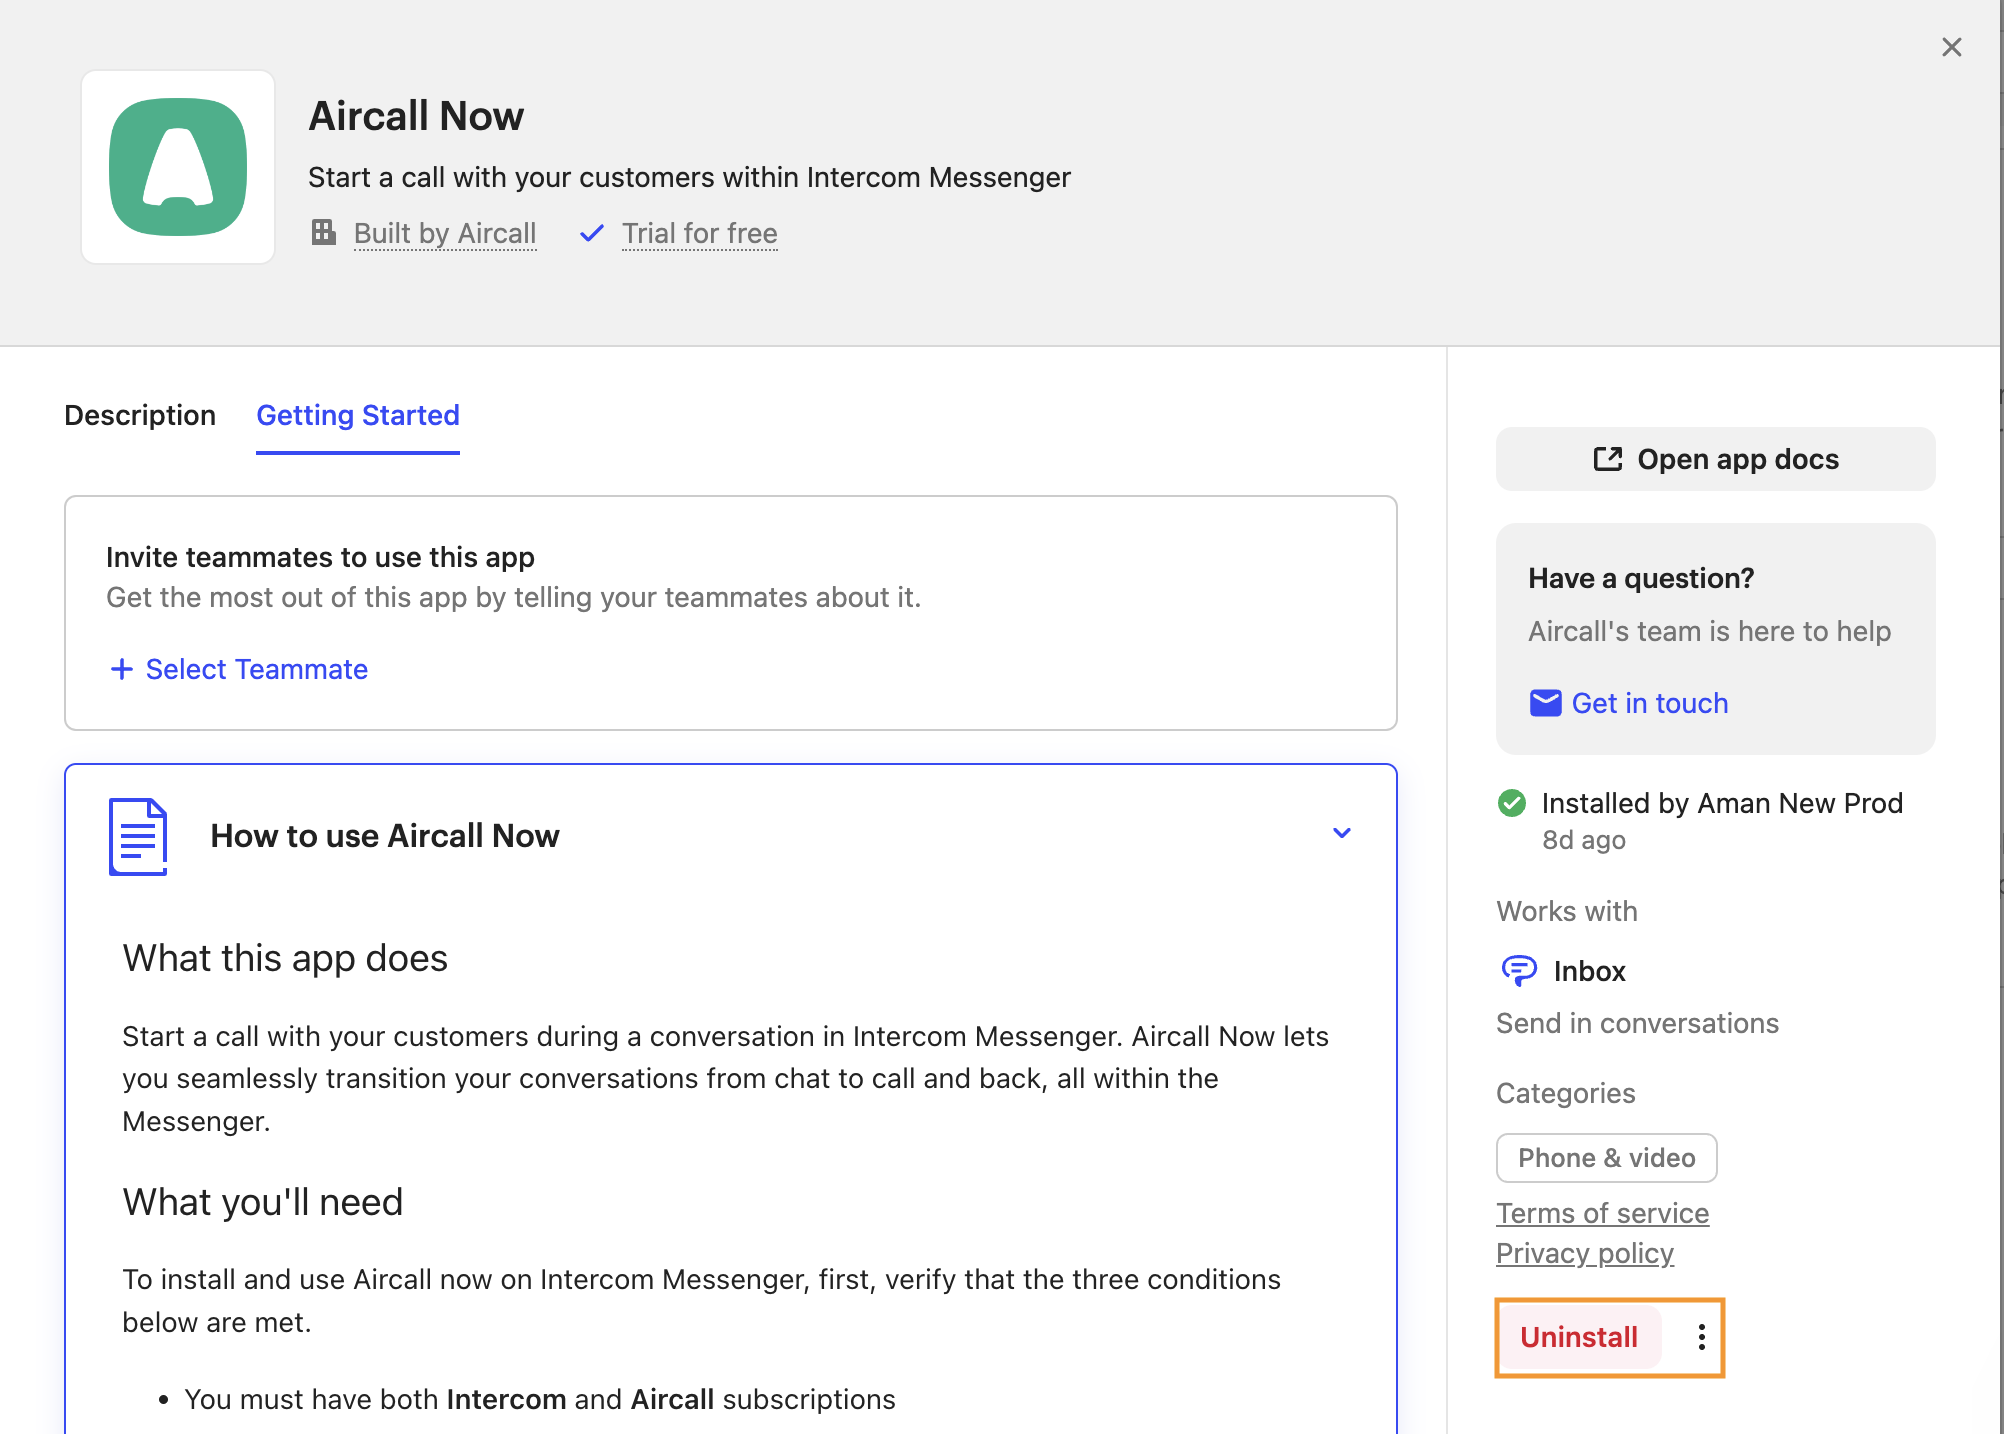Click Invite teammates to use this app title

tap(320, 557)
